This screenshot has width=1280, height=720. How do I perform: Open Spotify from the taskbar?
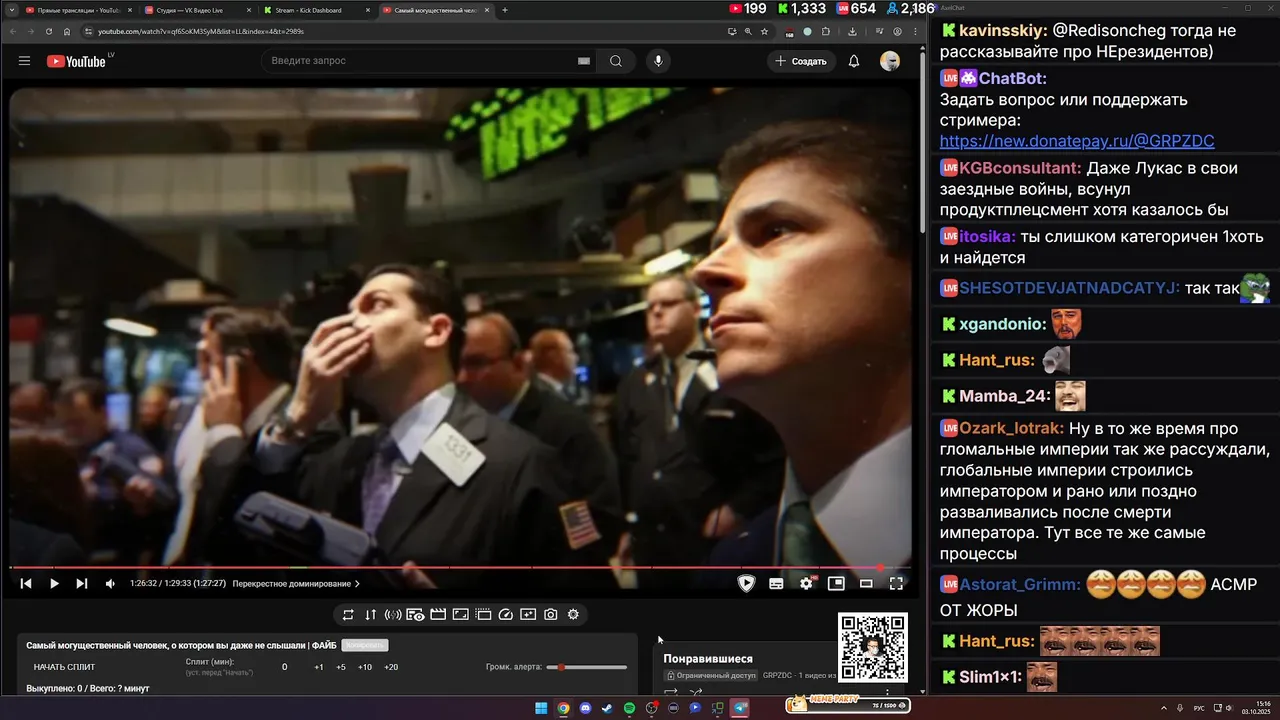click(x=629, y=708)
